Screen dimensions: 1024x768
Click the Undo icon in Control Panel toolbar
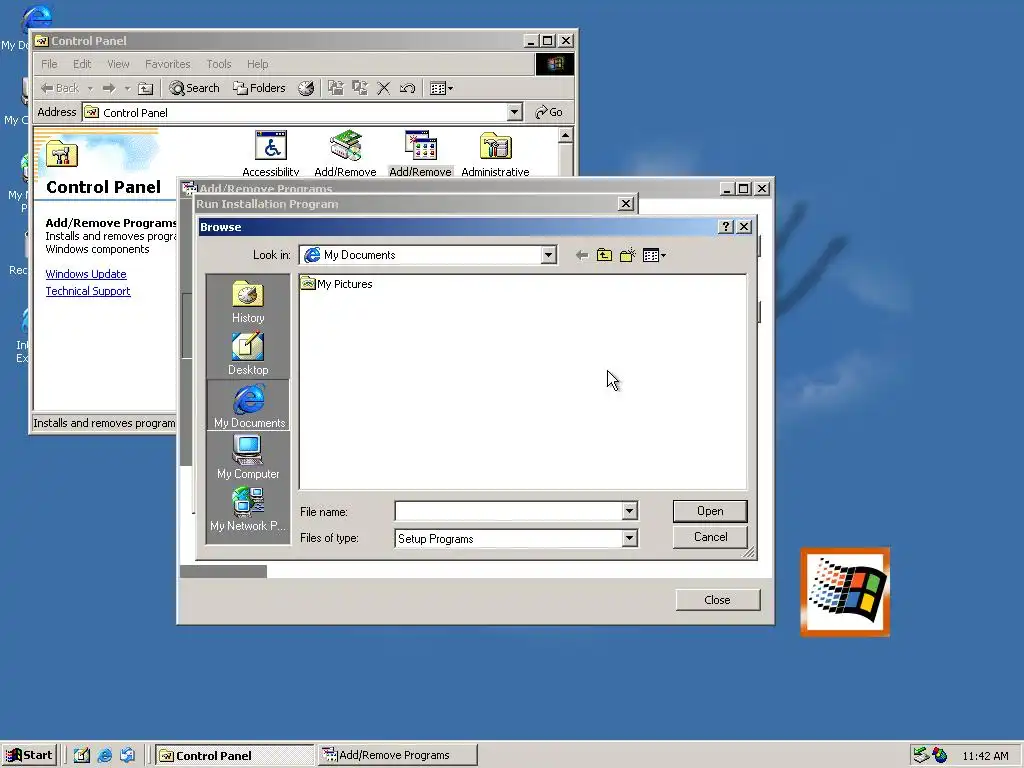pyautogui.click(x=408, y=88)
